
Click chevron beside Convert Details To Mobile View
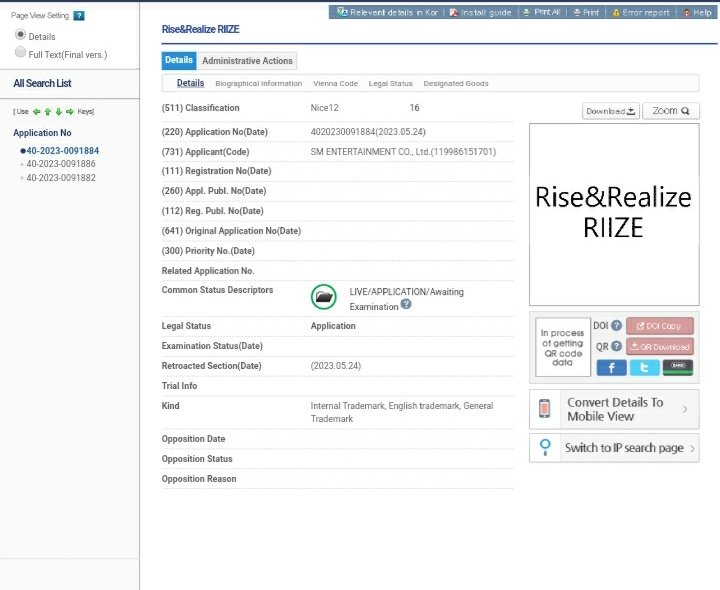tap(685, 409)
